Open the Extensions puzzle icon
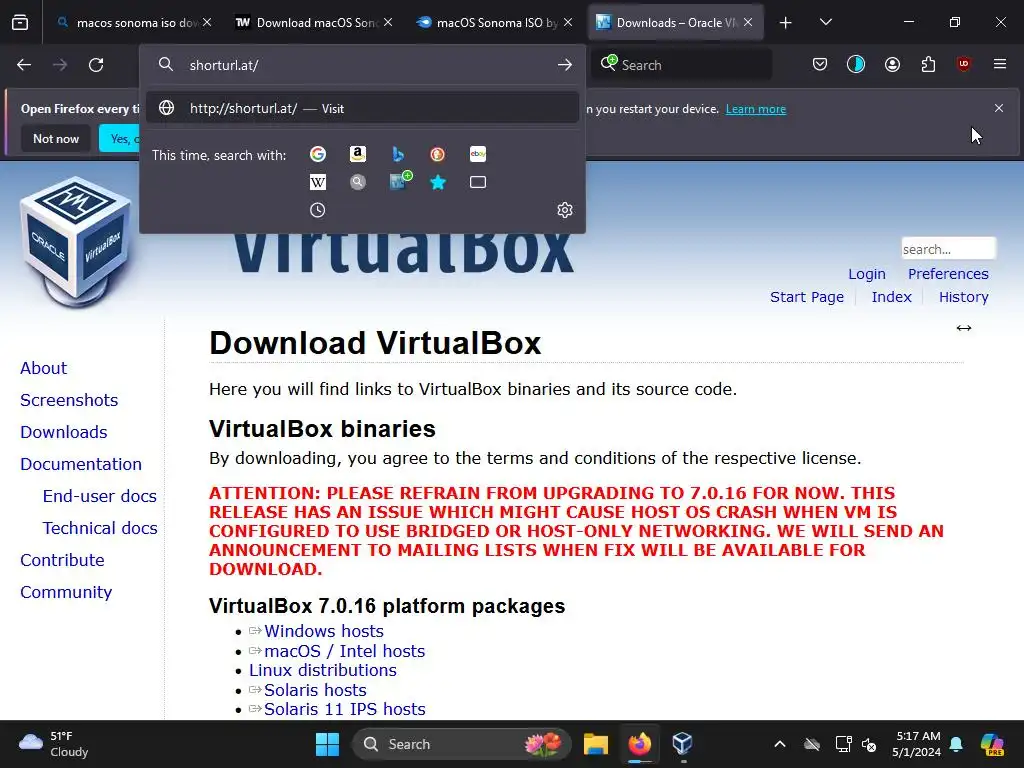The width and height of the screenshot is (1024, 768). [x=928, y=64]
